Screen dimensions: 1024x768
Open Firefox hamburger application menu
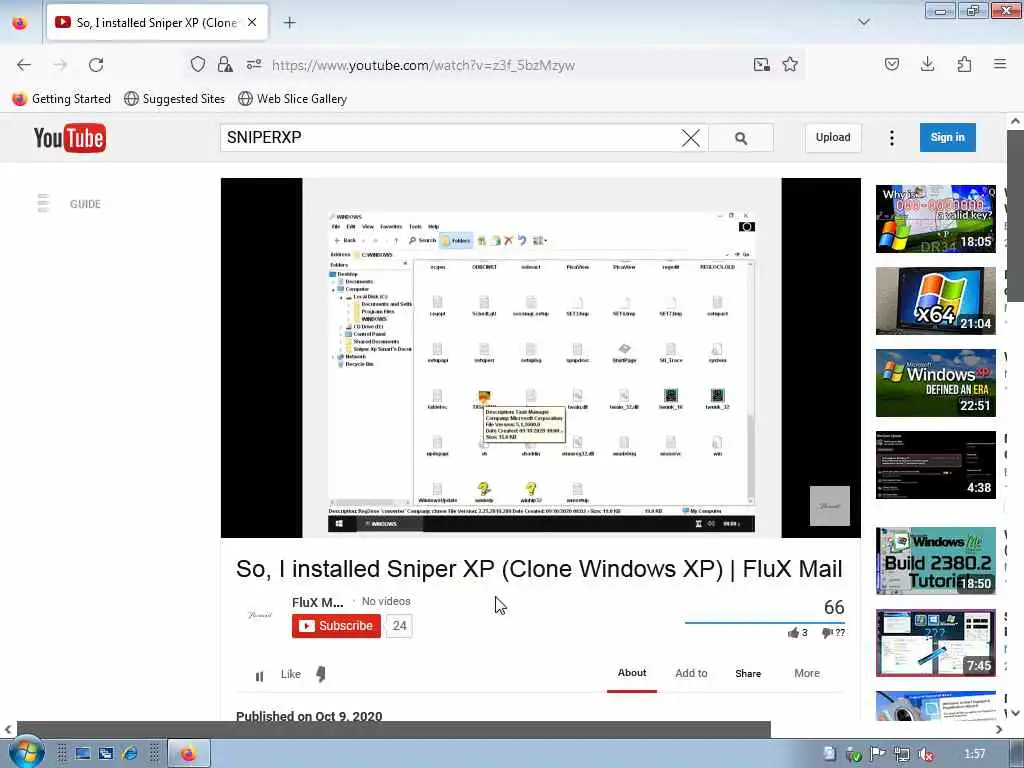point(1000,64)
